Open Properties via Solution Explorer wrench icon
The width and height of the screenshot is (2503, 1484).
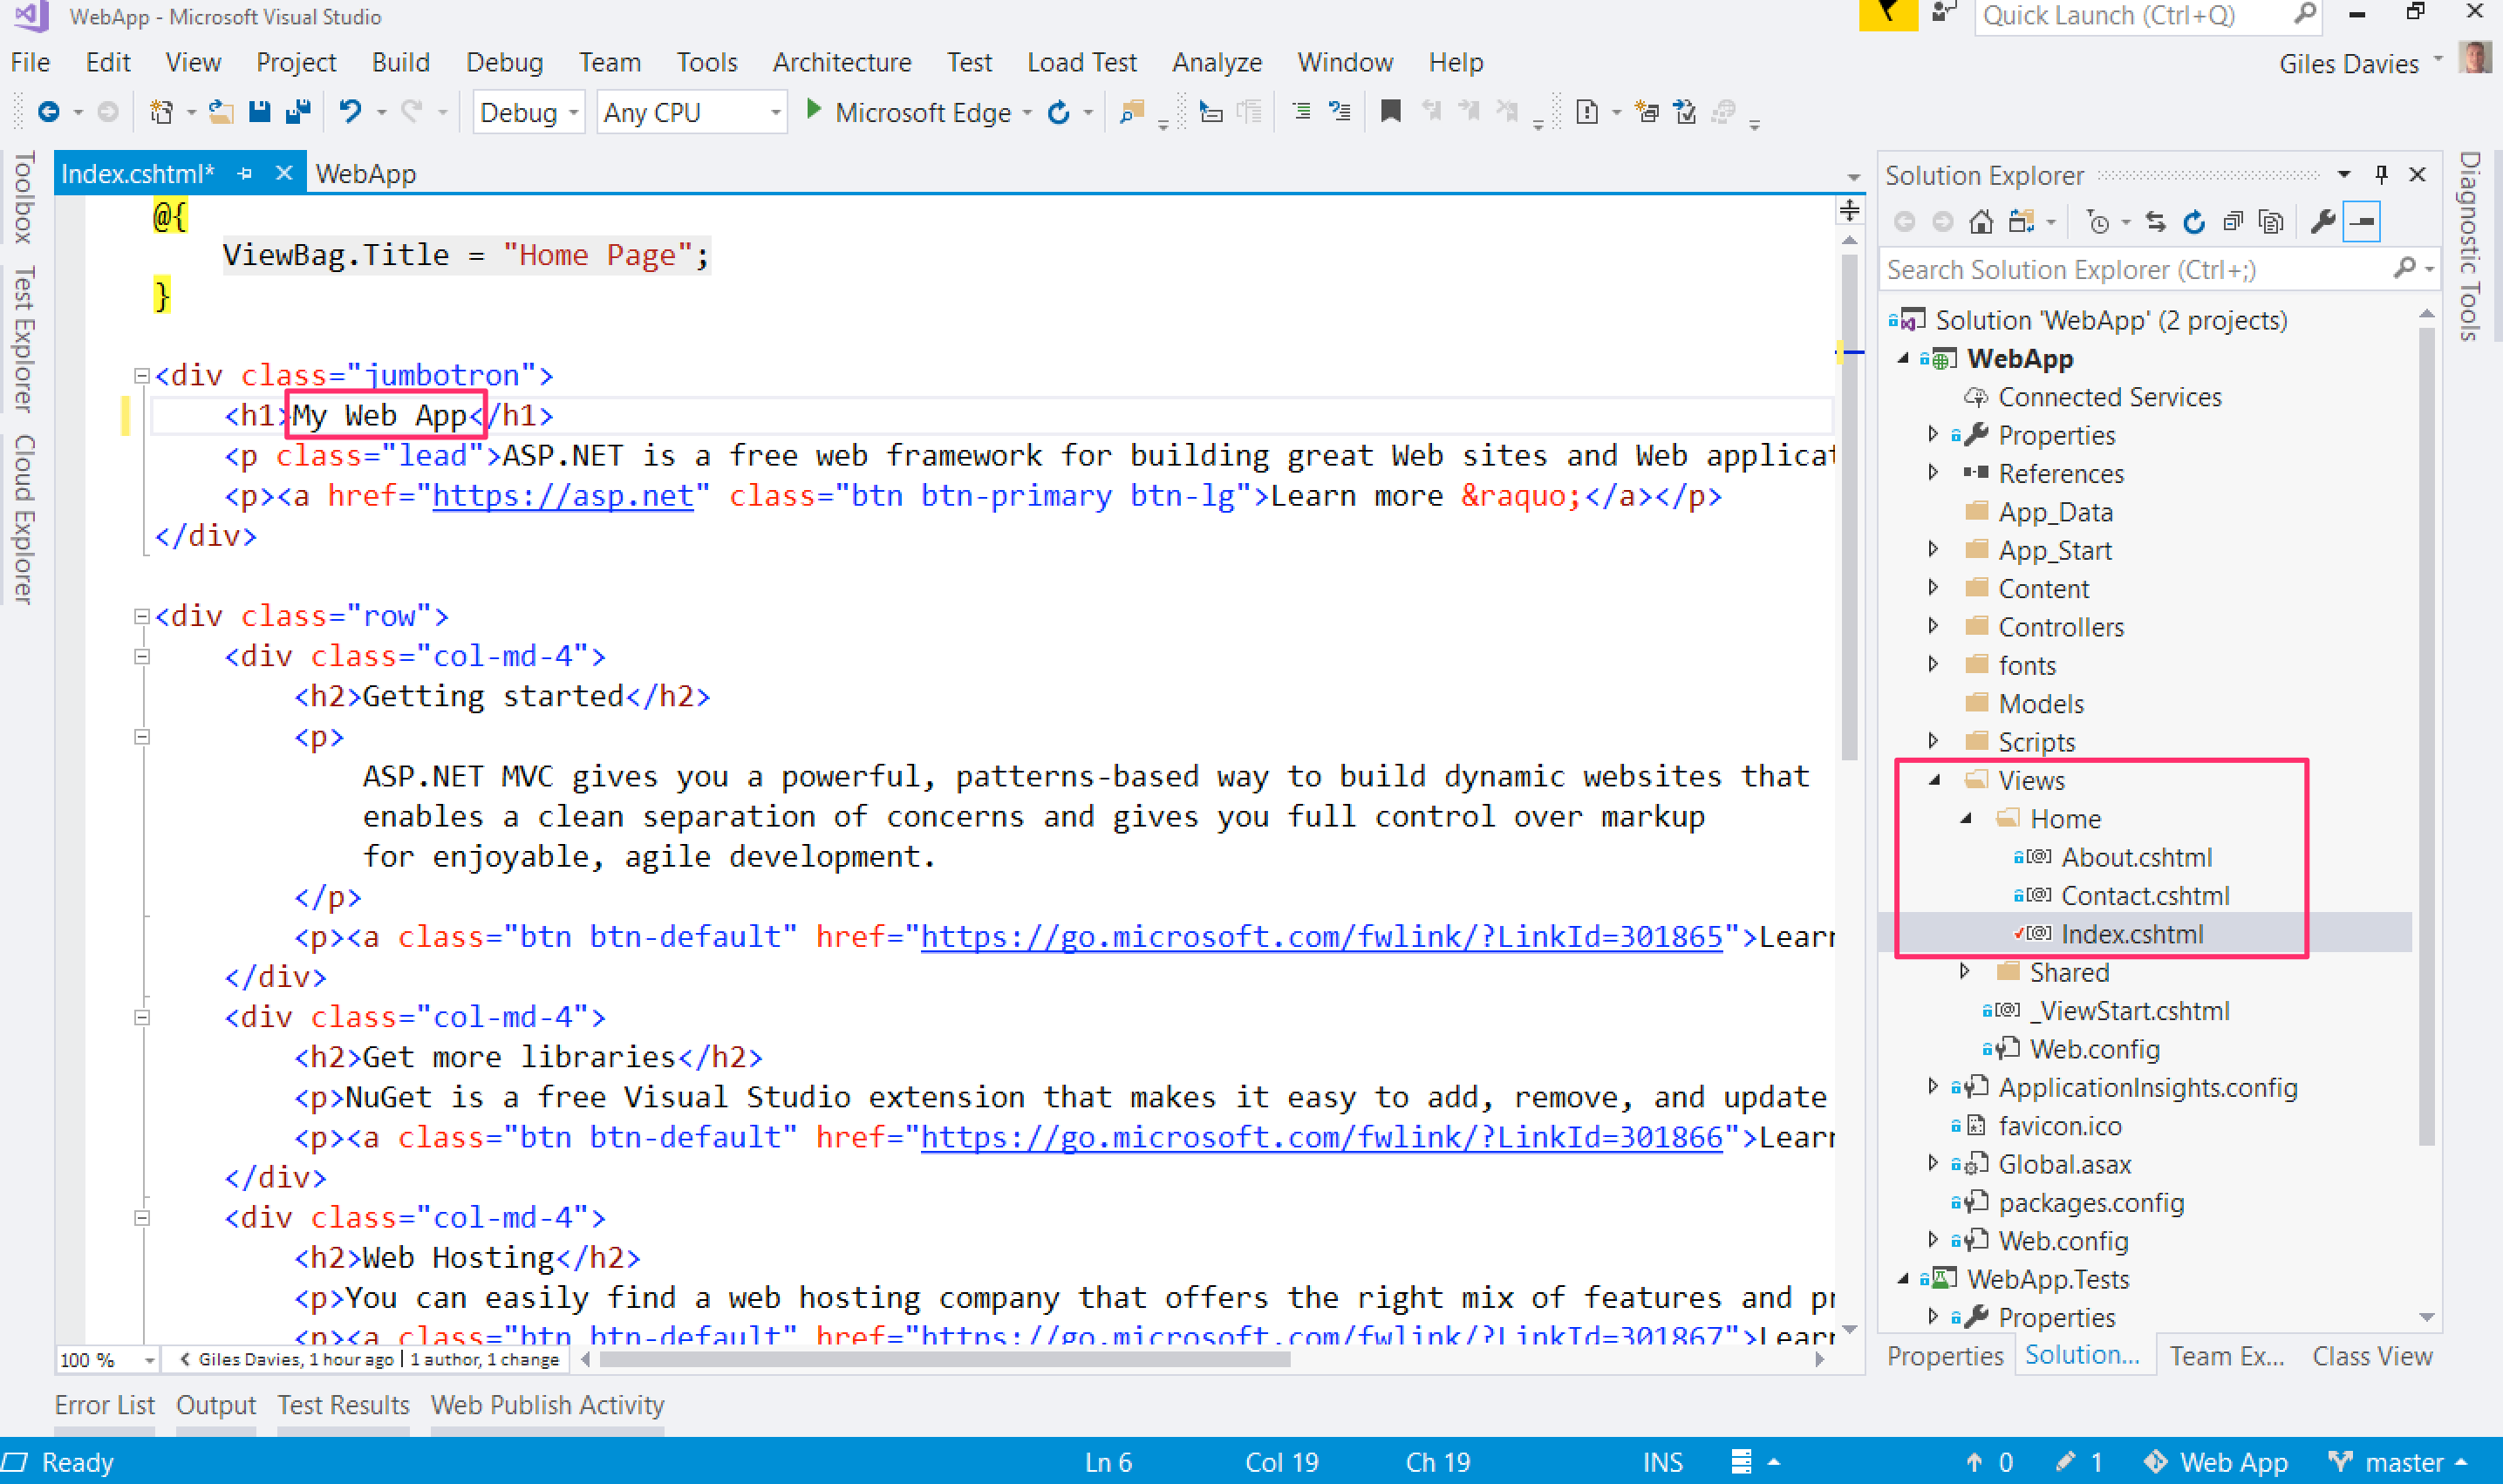[2322, 222]
